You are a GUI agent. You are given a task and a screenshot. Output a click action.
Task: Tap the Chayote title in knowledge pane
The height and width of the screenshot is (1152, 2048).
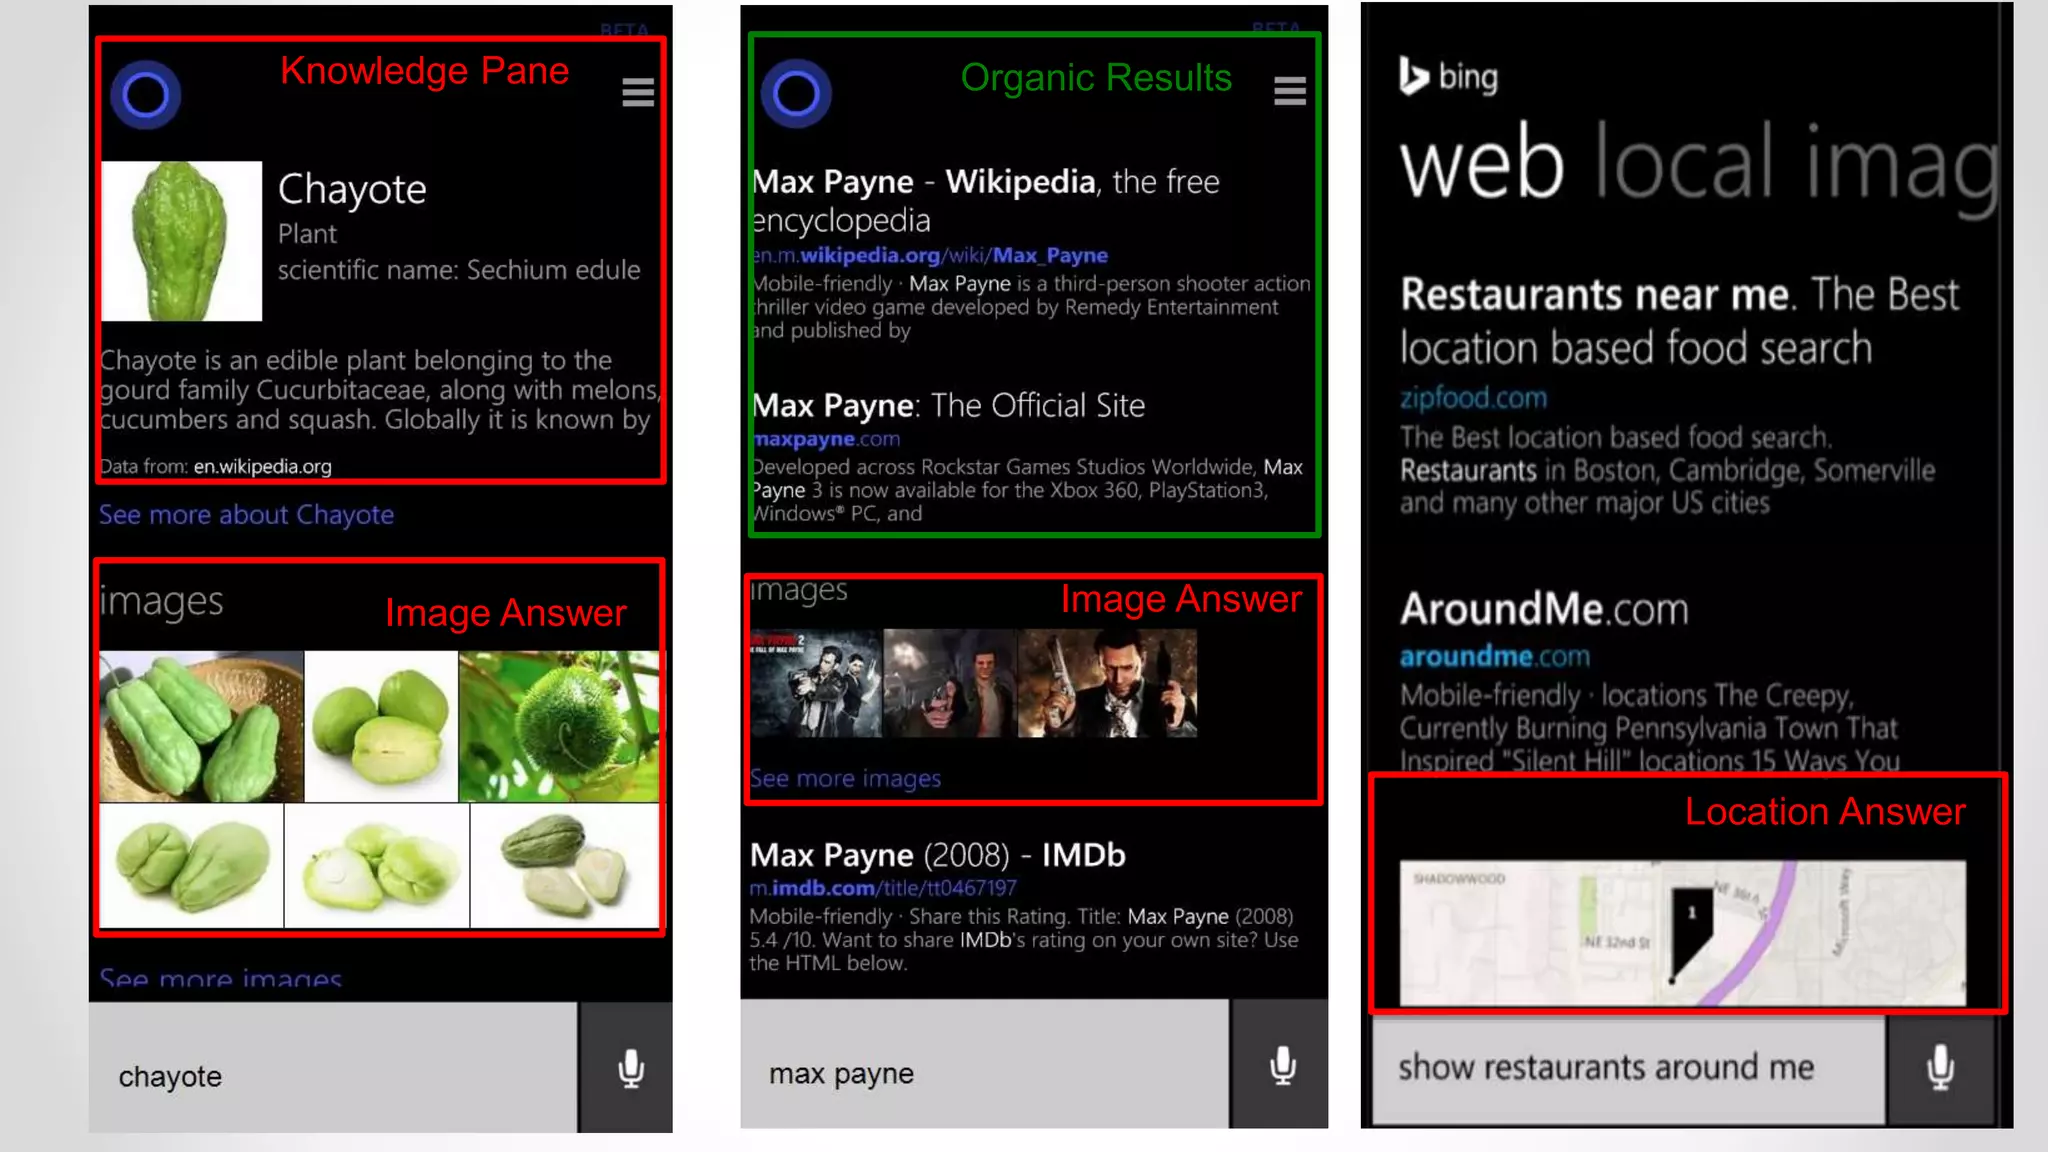pos(352,189)
